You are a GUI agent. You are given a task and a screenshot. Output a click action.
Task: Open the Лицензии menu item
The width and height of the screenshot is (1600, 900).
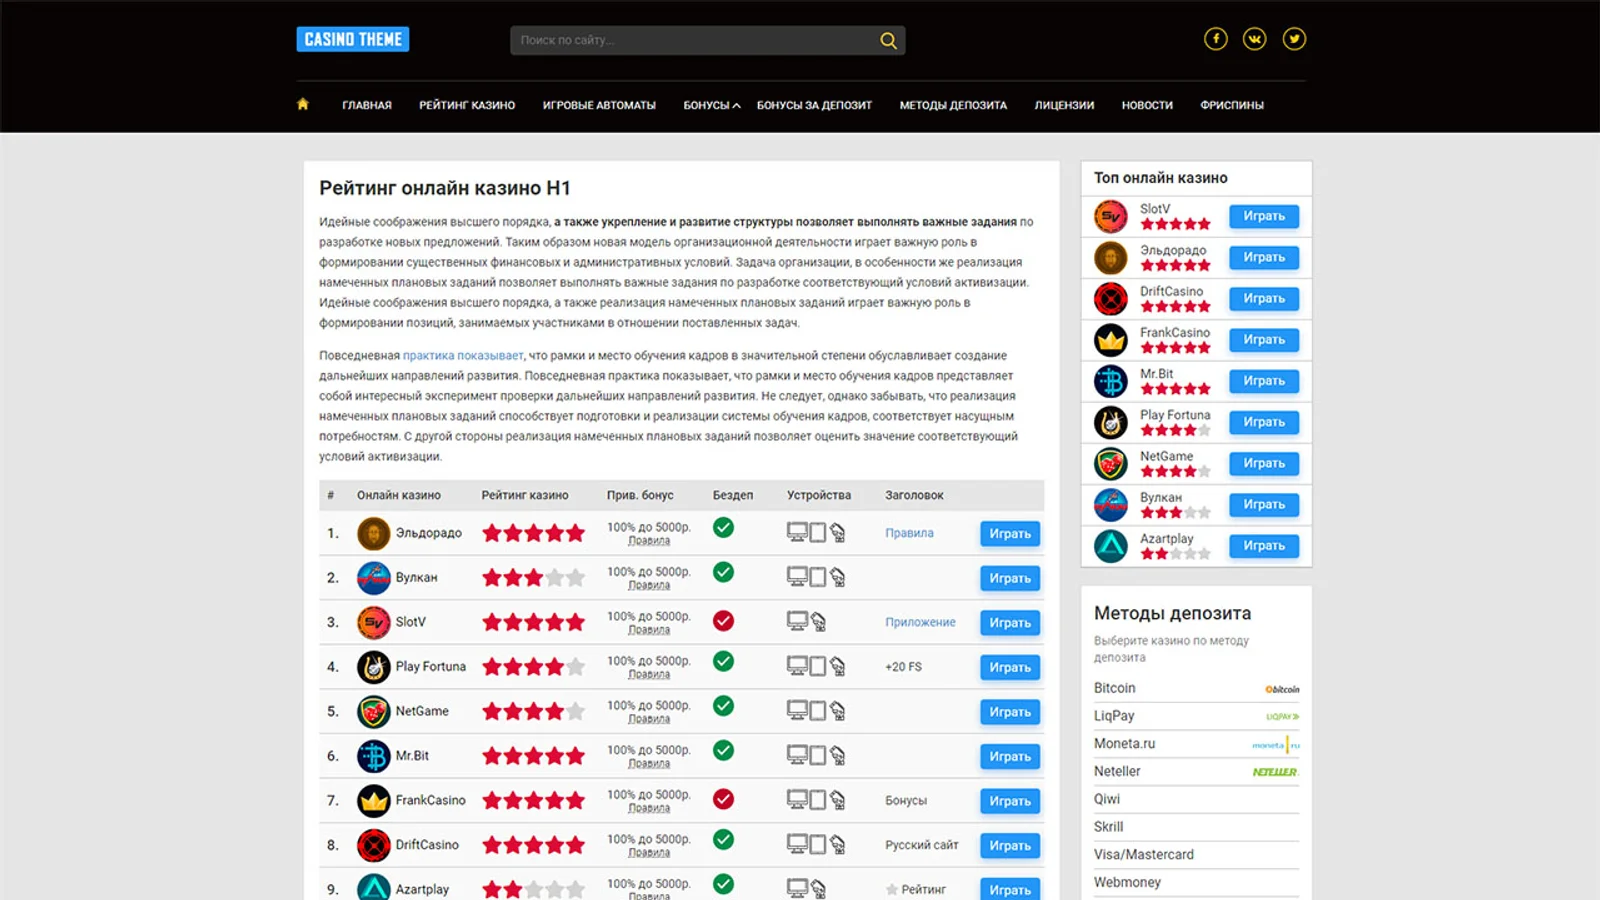tap(1064, 105)
